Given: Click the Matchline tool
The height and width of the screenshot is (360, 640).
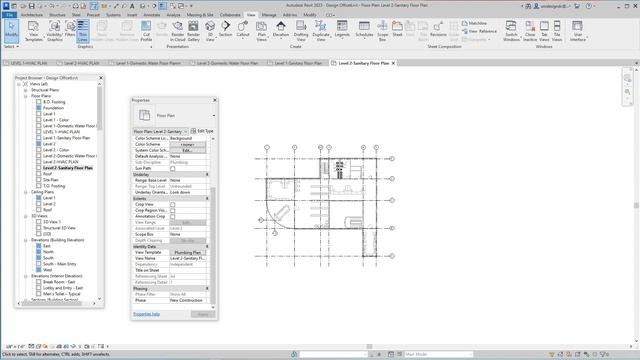Looking at the screenshot, I should click(474, 23).
